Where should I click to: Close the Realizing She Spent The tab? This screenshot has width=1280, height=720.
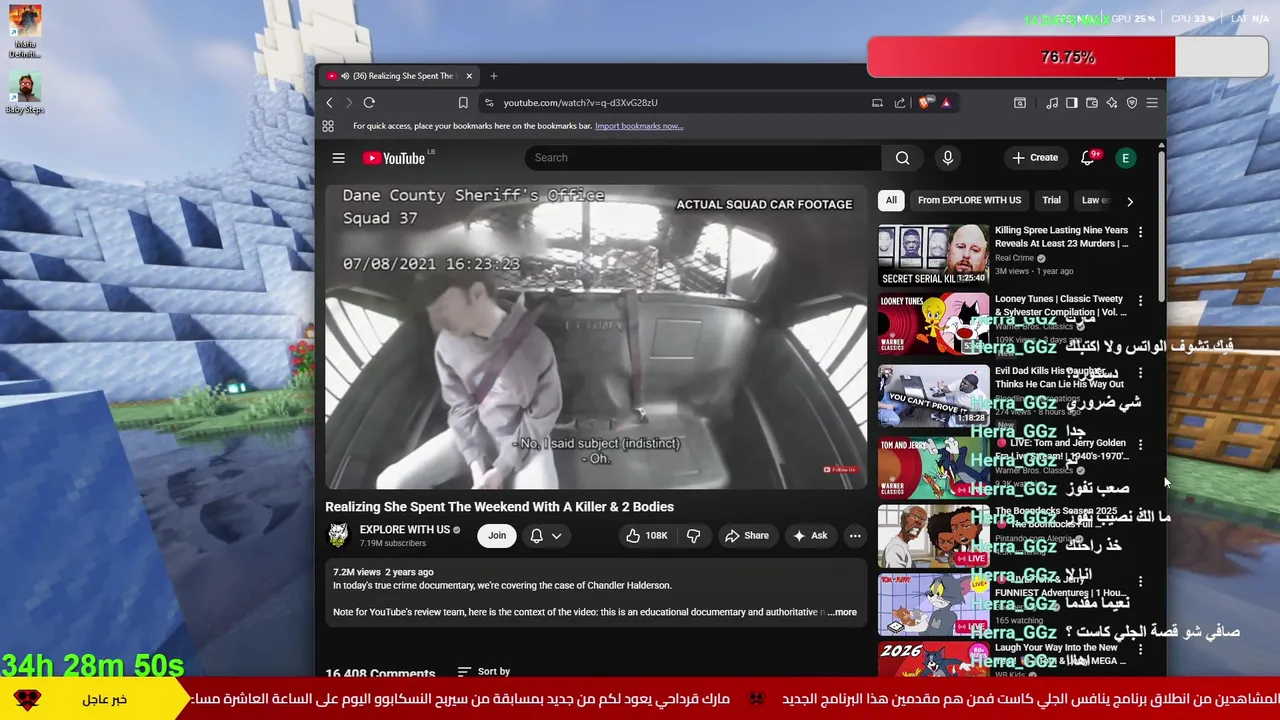pyautogui.click(x=469, y=76)
